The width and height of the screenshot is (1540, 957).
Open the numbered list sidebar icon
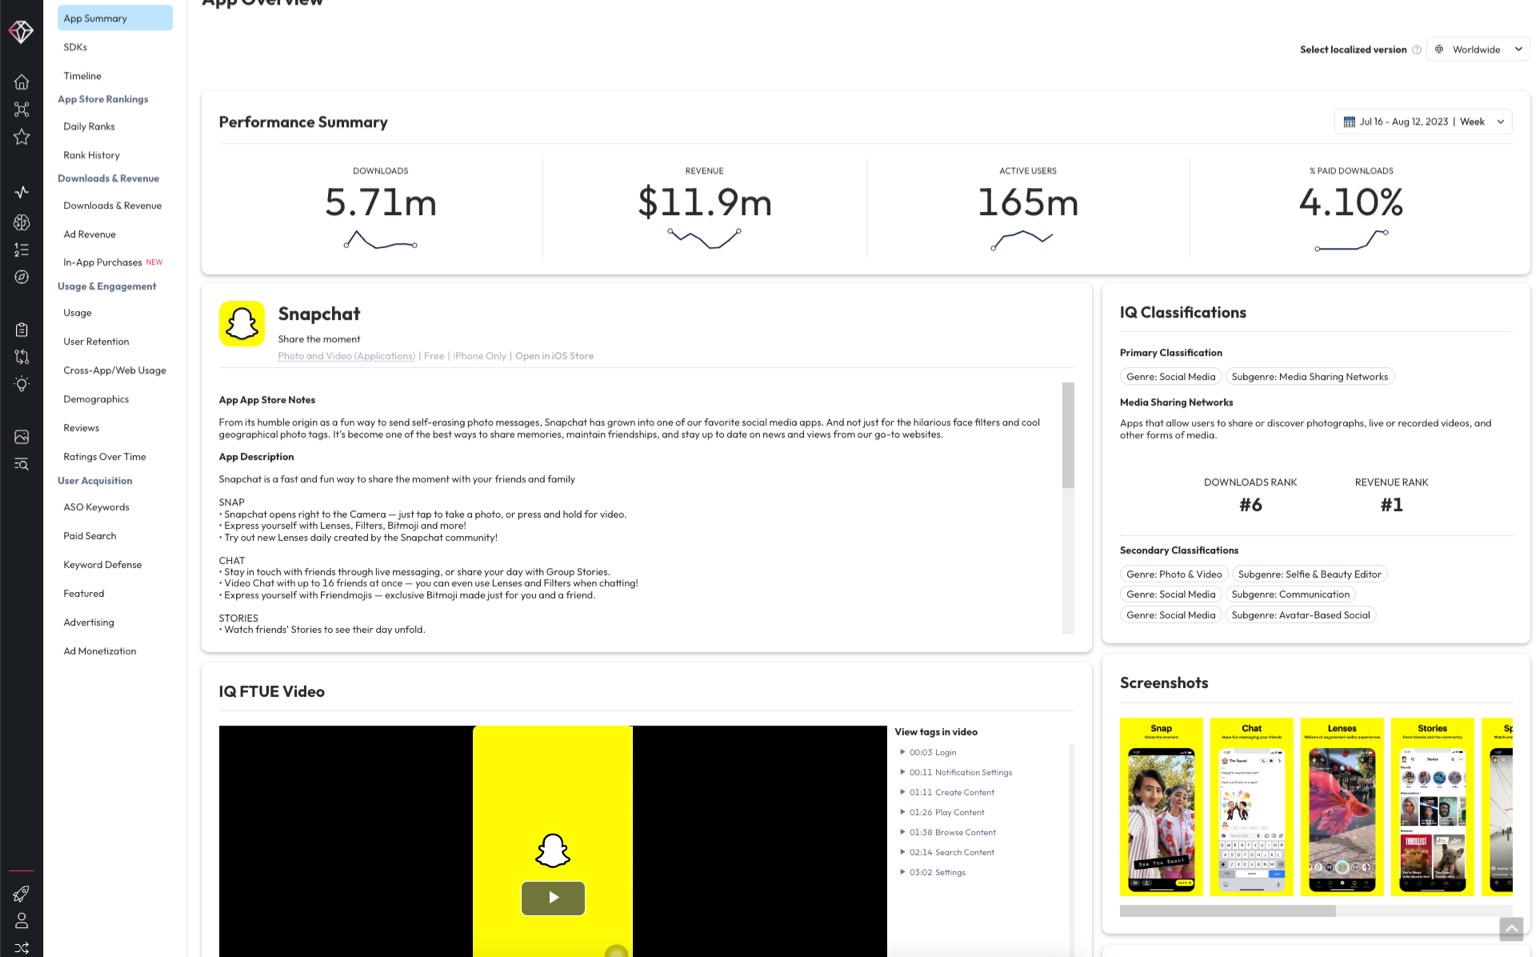[21, 250]
